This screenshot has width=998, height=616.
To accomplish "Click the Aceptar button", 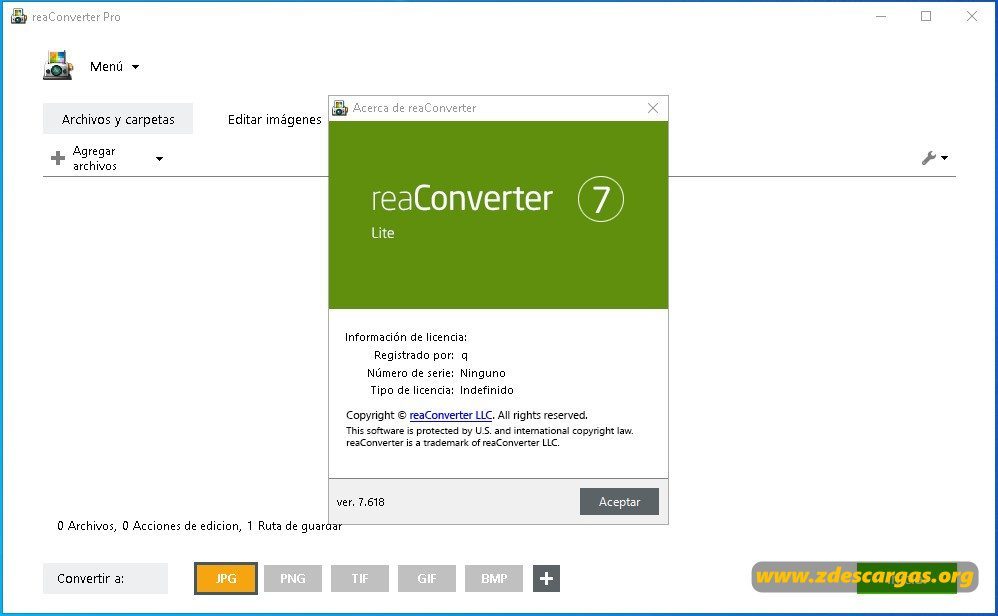I will (x=619, y=501).
